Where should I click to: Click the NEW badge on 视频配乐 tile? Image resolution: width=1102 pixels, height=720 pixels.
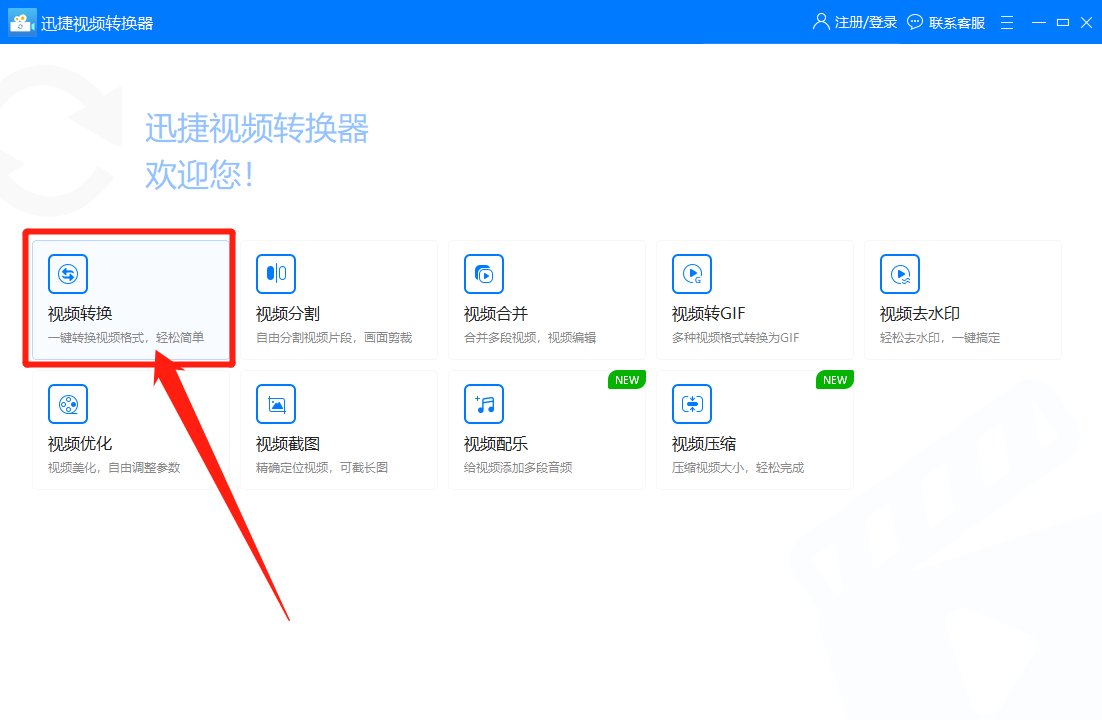coord(626,380)
